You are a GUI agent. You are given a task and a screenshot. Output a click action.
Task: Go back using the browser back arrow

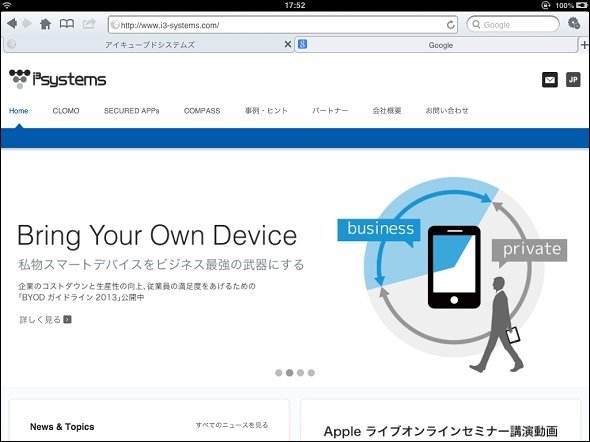click(12, 24)
